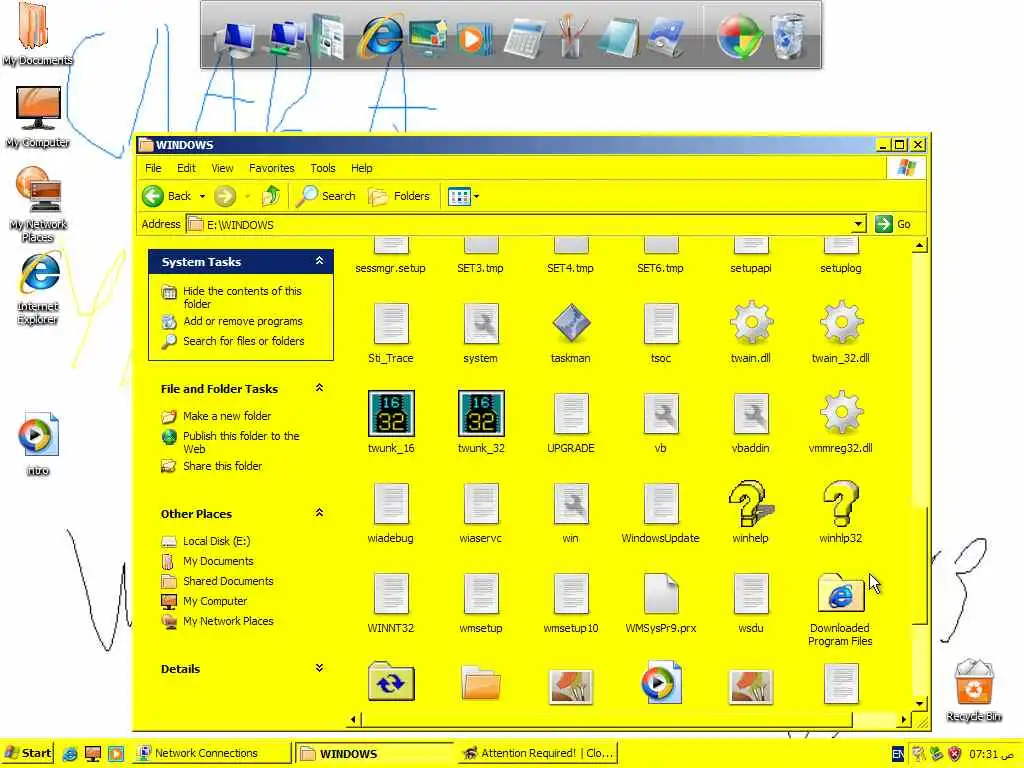Open the twunk_16 file icon
Image resolution: width=1024 pixels, height=768 pixels.
[391, 413]
